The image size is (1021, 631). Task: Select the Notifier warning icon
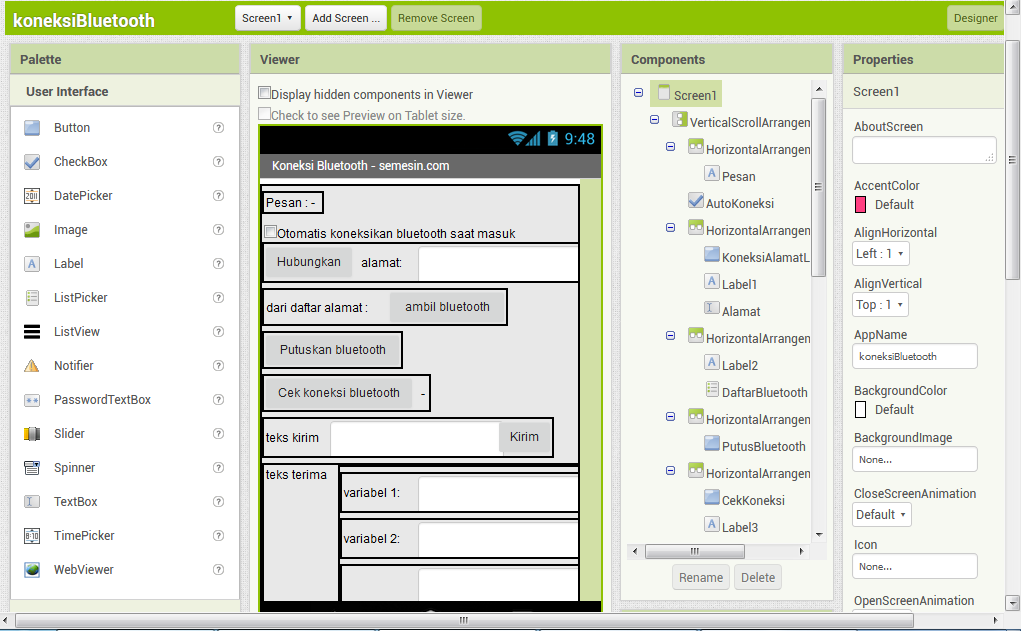32,366
